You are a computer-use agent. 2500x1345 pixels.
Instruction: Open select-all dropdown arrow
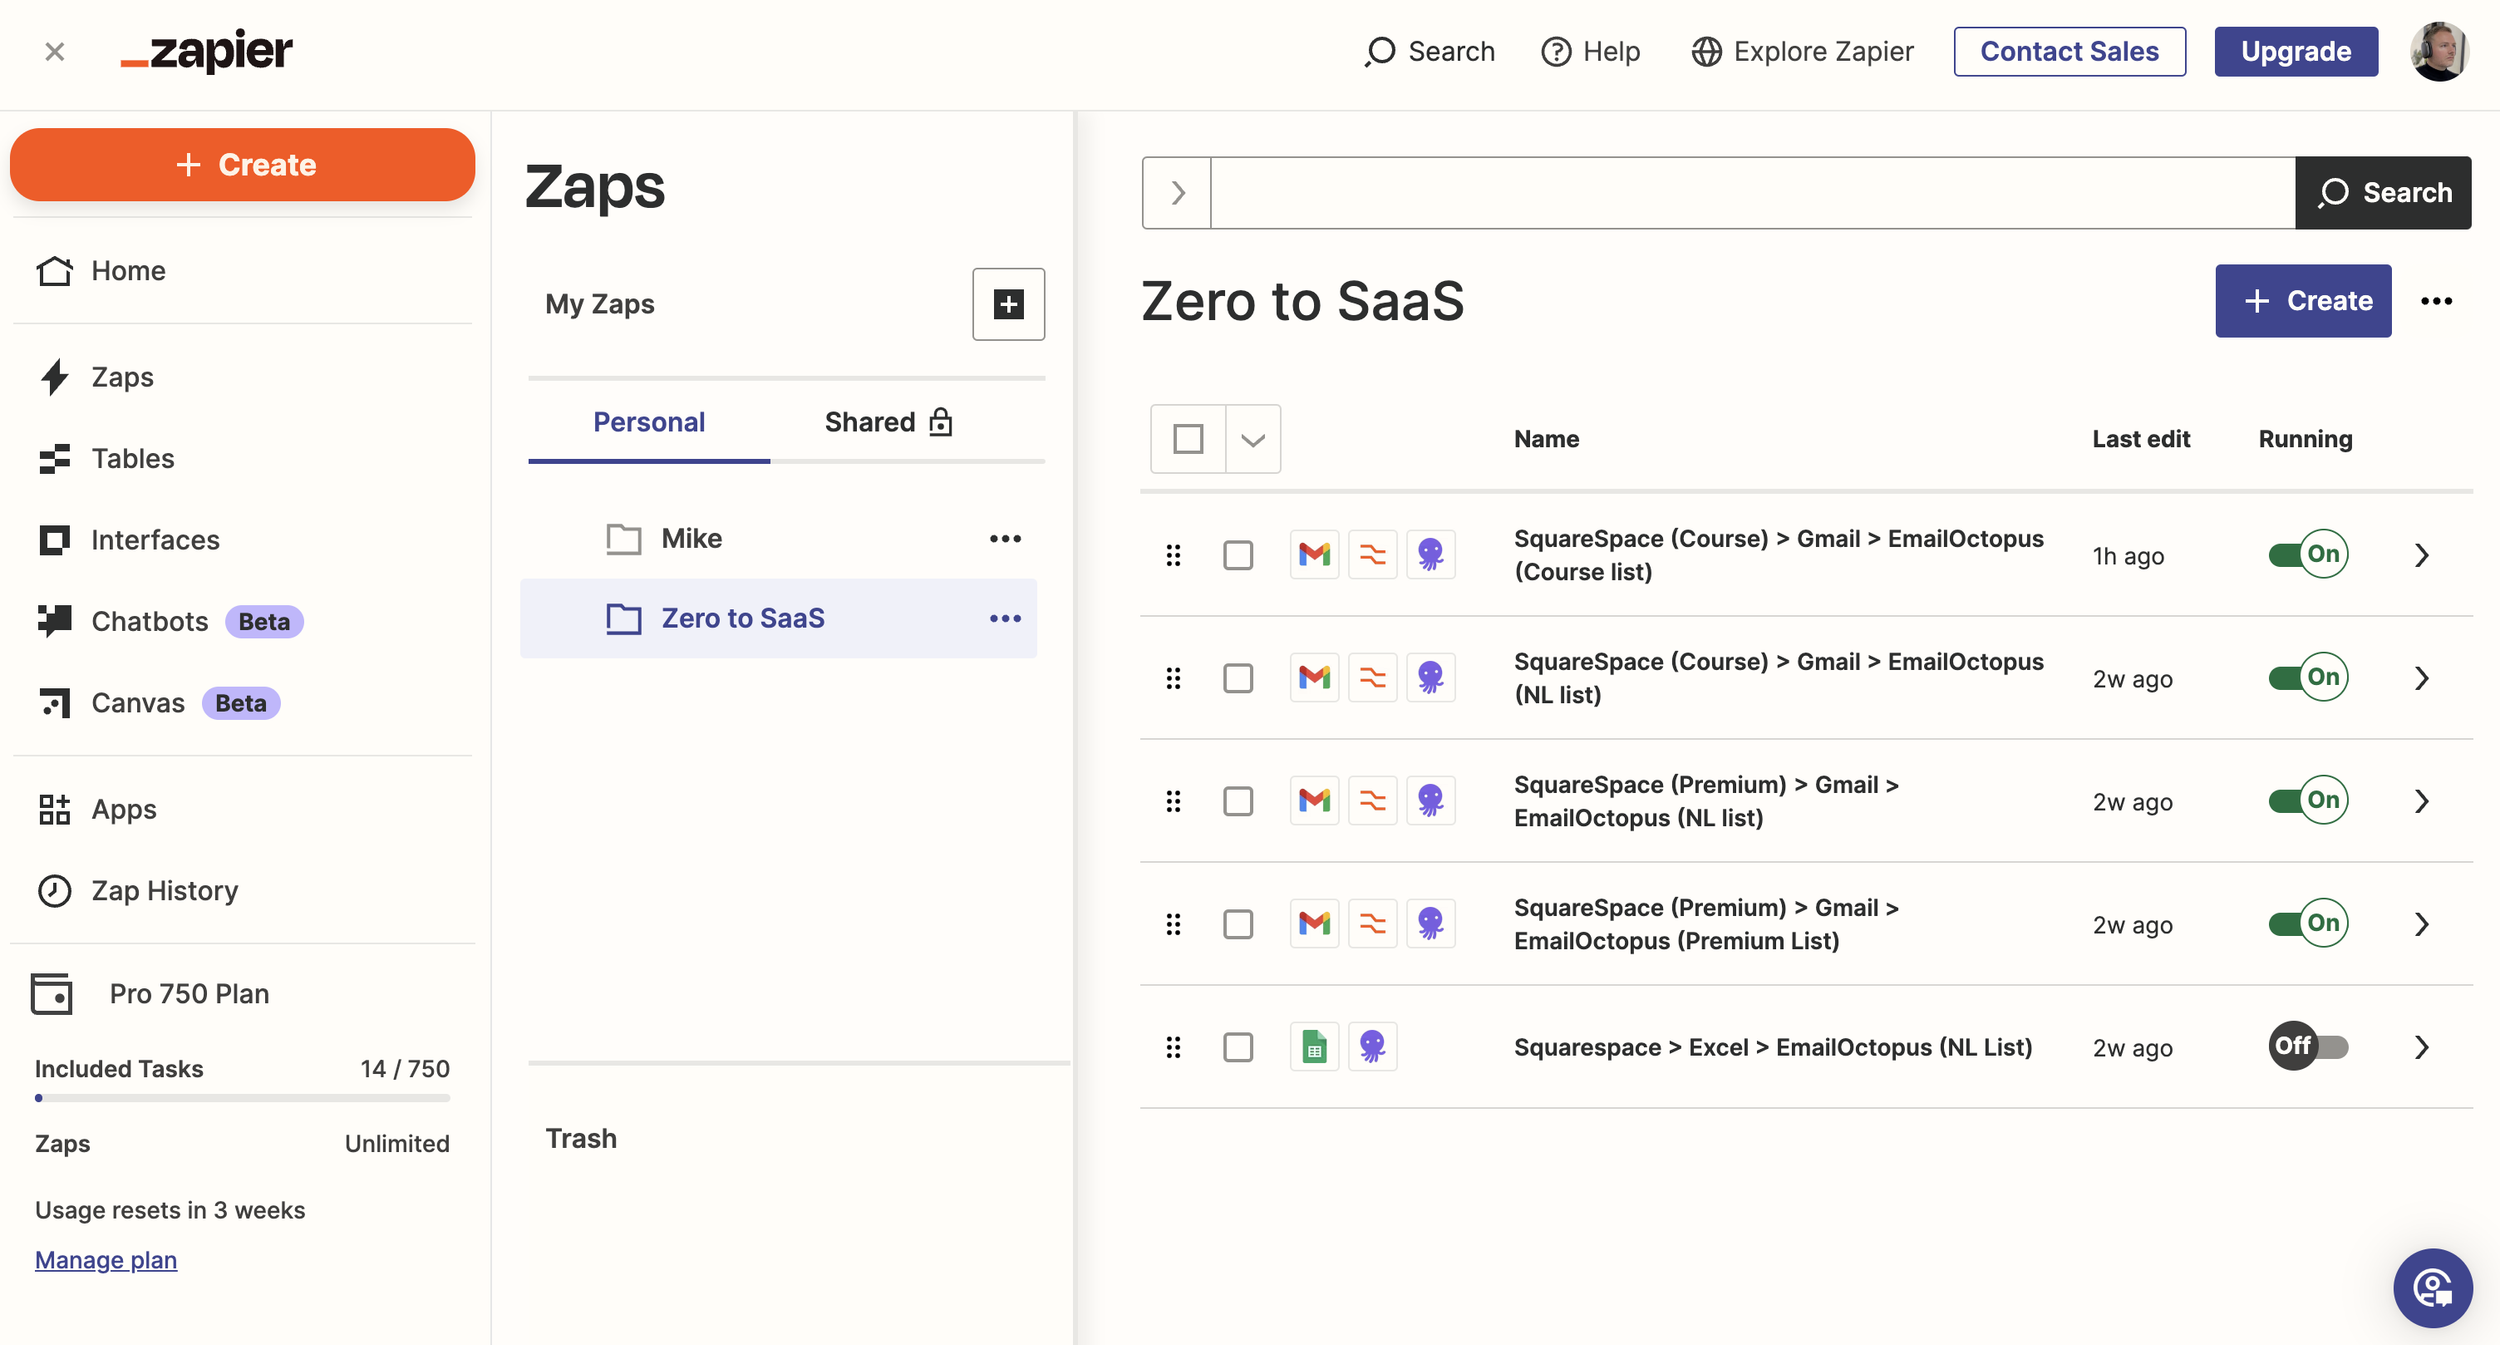point(1253,439)
